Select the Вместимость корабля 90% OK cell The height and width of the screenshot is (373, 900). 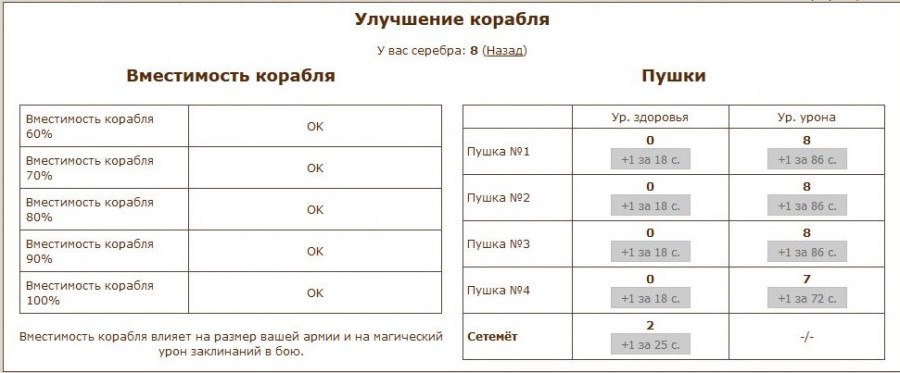(x=315, y=251)
